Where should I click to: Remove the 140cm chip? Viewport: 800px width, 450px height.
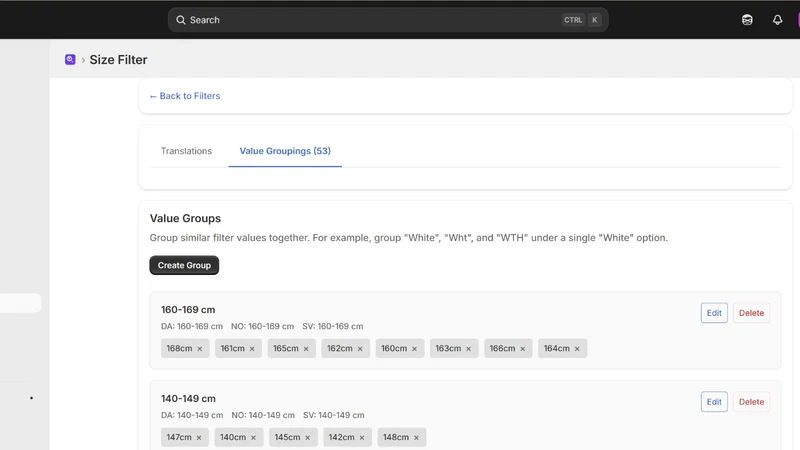254,438
